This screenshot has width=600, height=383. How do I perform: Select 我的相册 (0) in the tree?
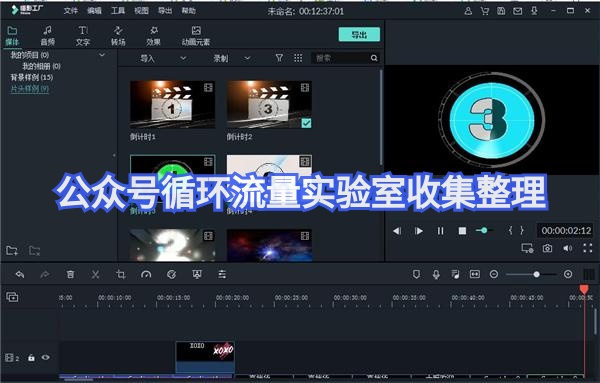[x=41, y=66]
